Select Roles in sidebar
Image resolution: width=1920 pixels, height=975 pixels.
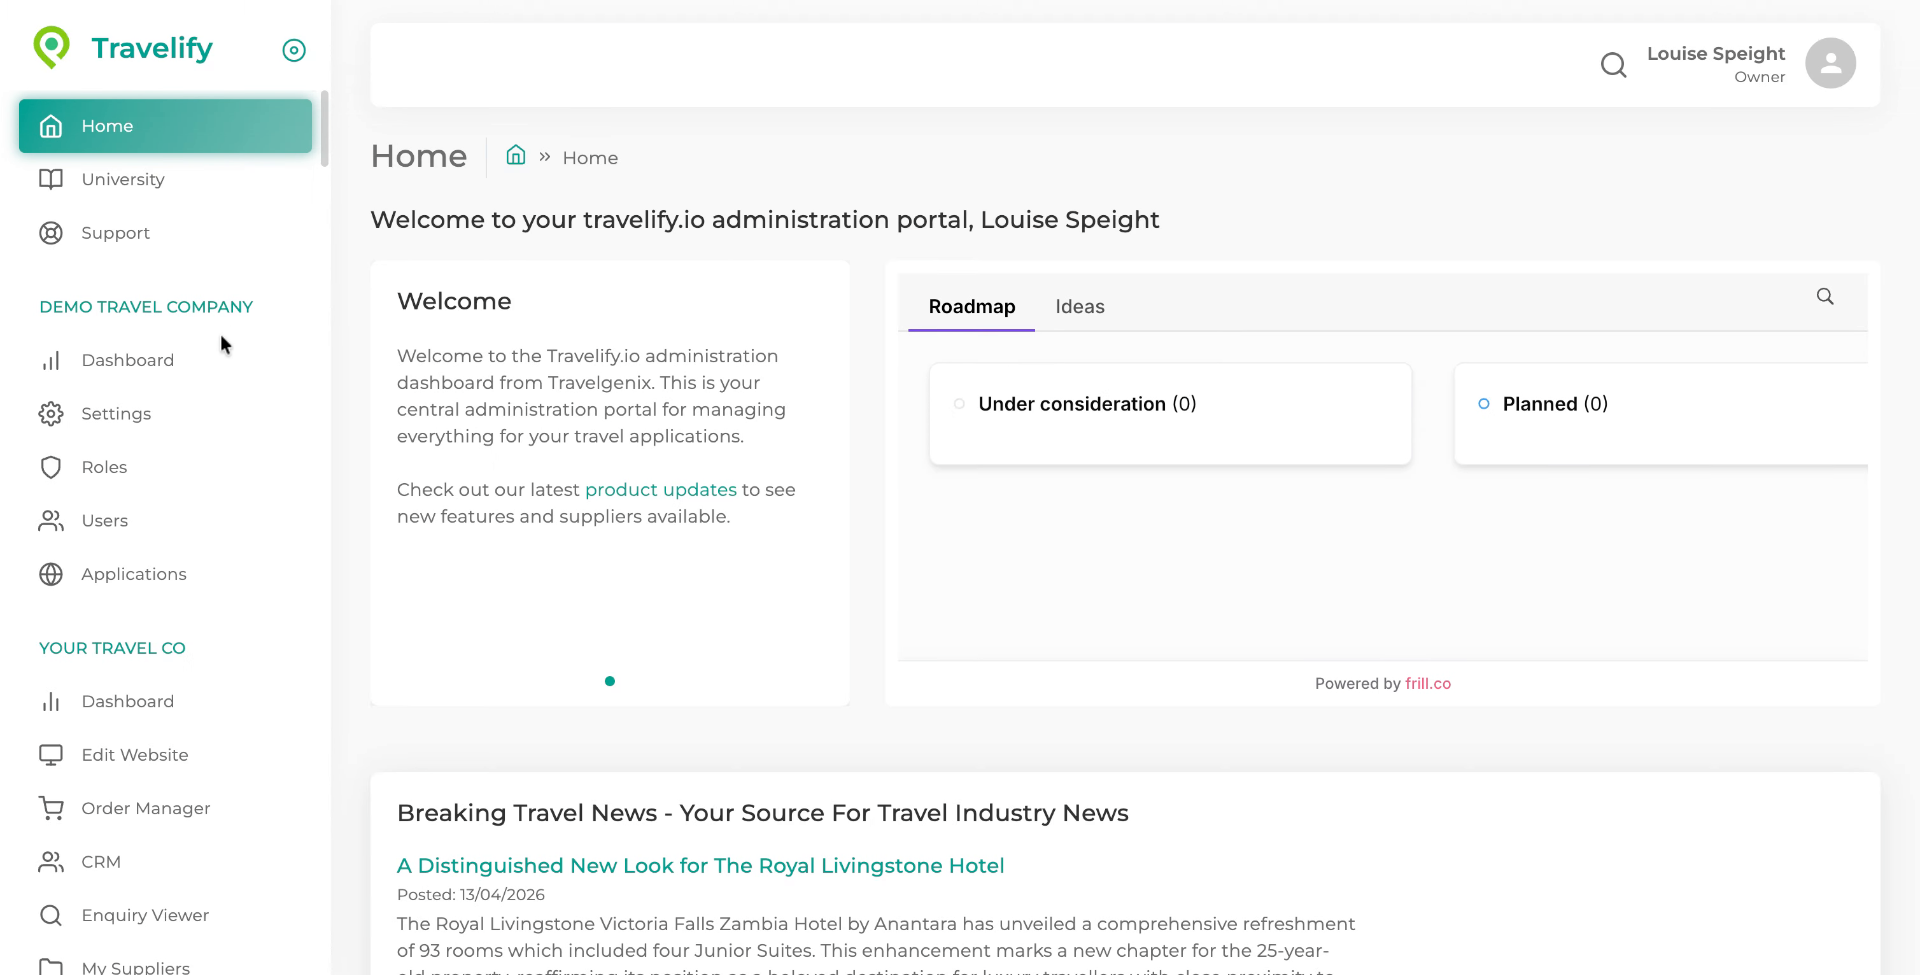click(x=165, y=467)
